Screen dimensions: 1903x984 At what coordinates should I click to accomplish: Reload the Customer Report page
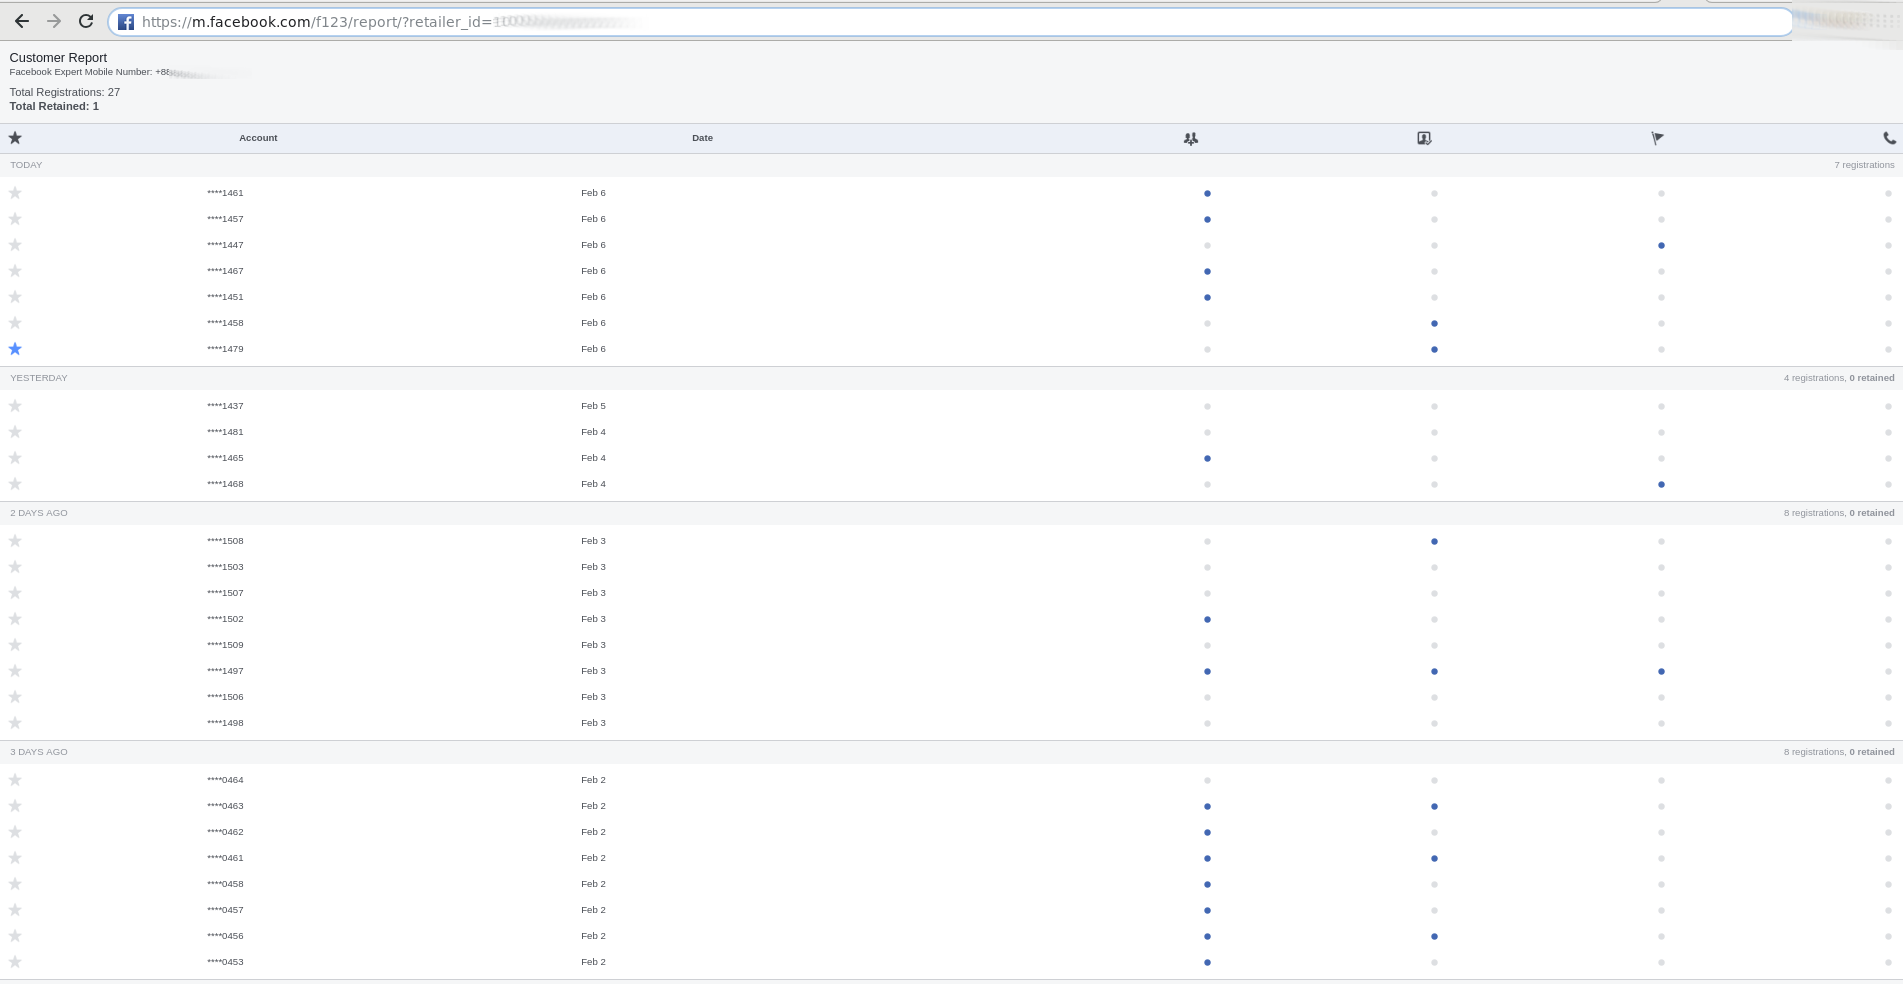tap(86, 21)
